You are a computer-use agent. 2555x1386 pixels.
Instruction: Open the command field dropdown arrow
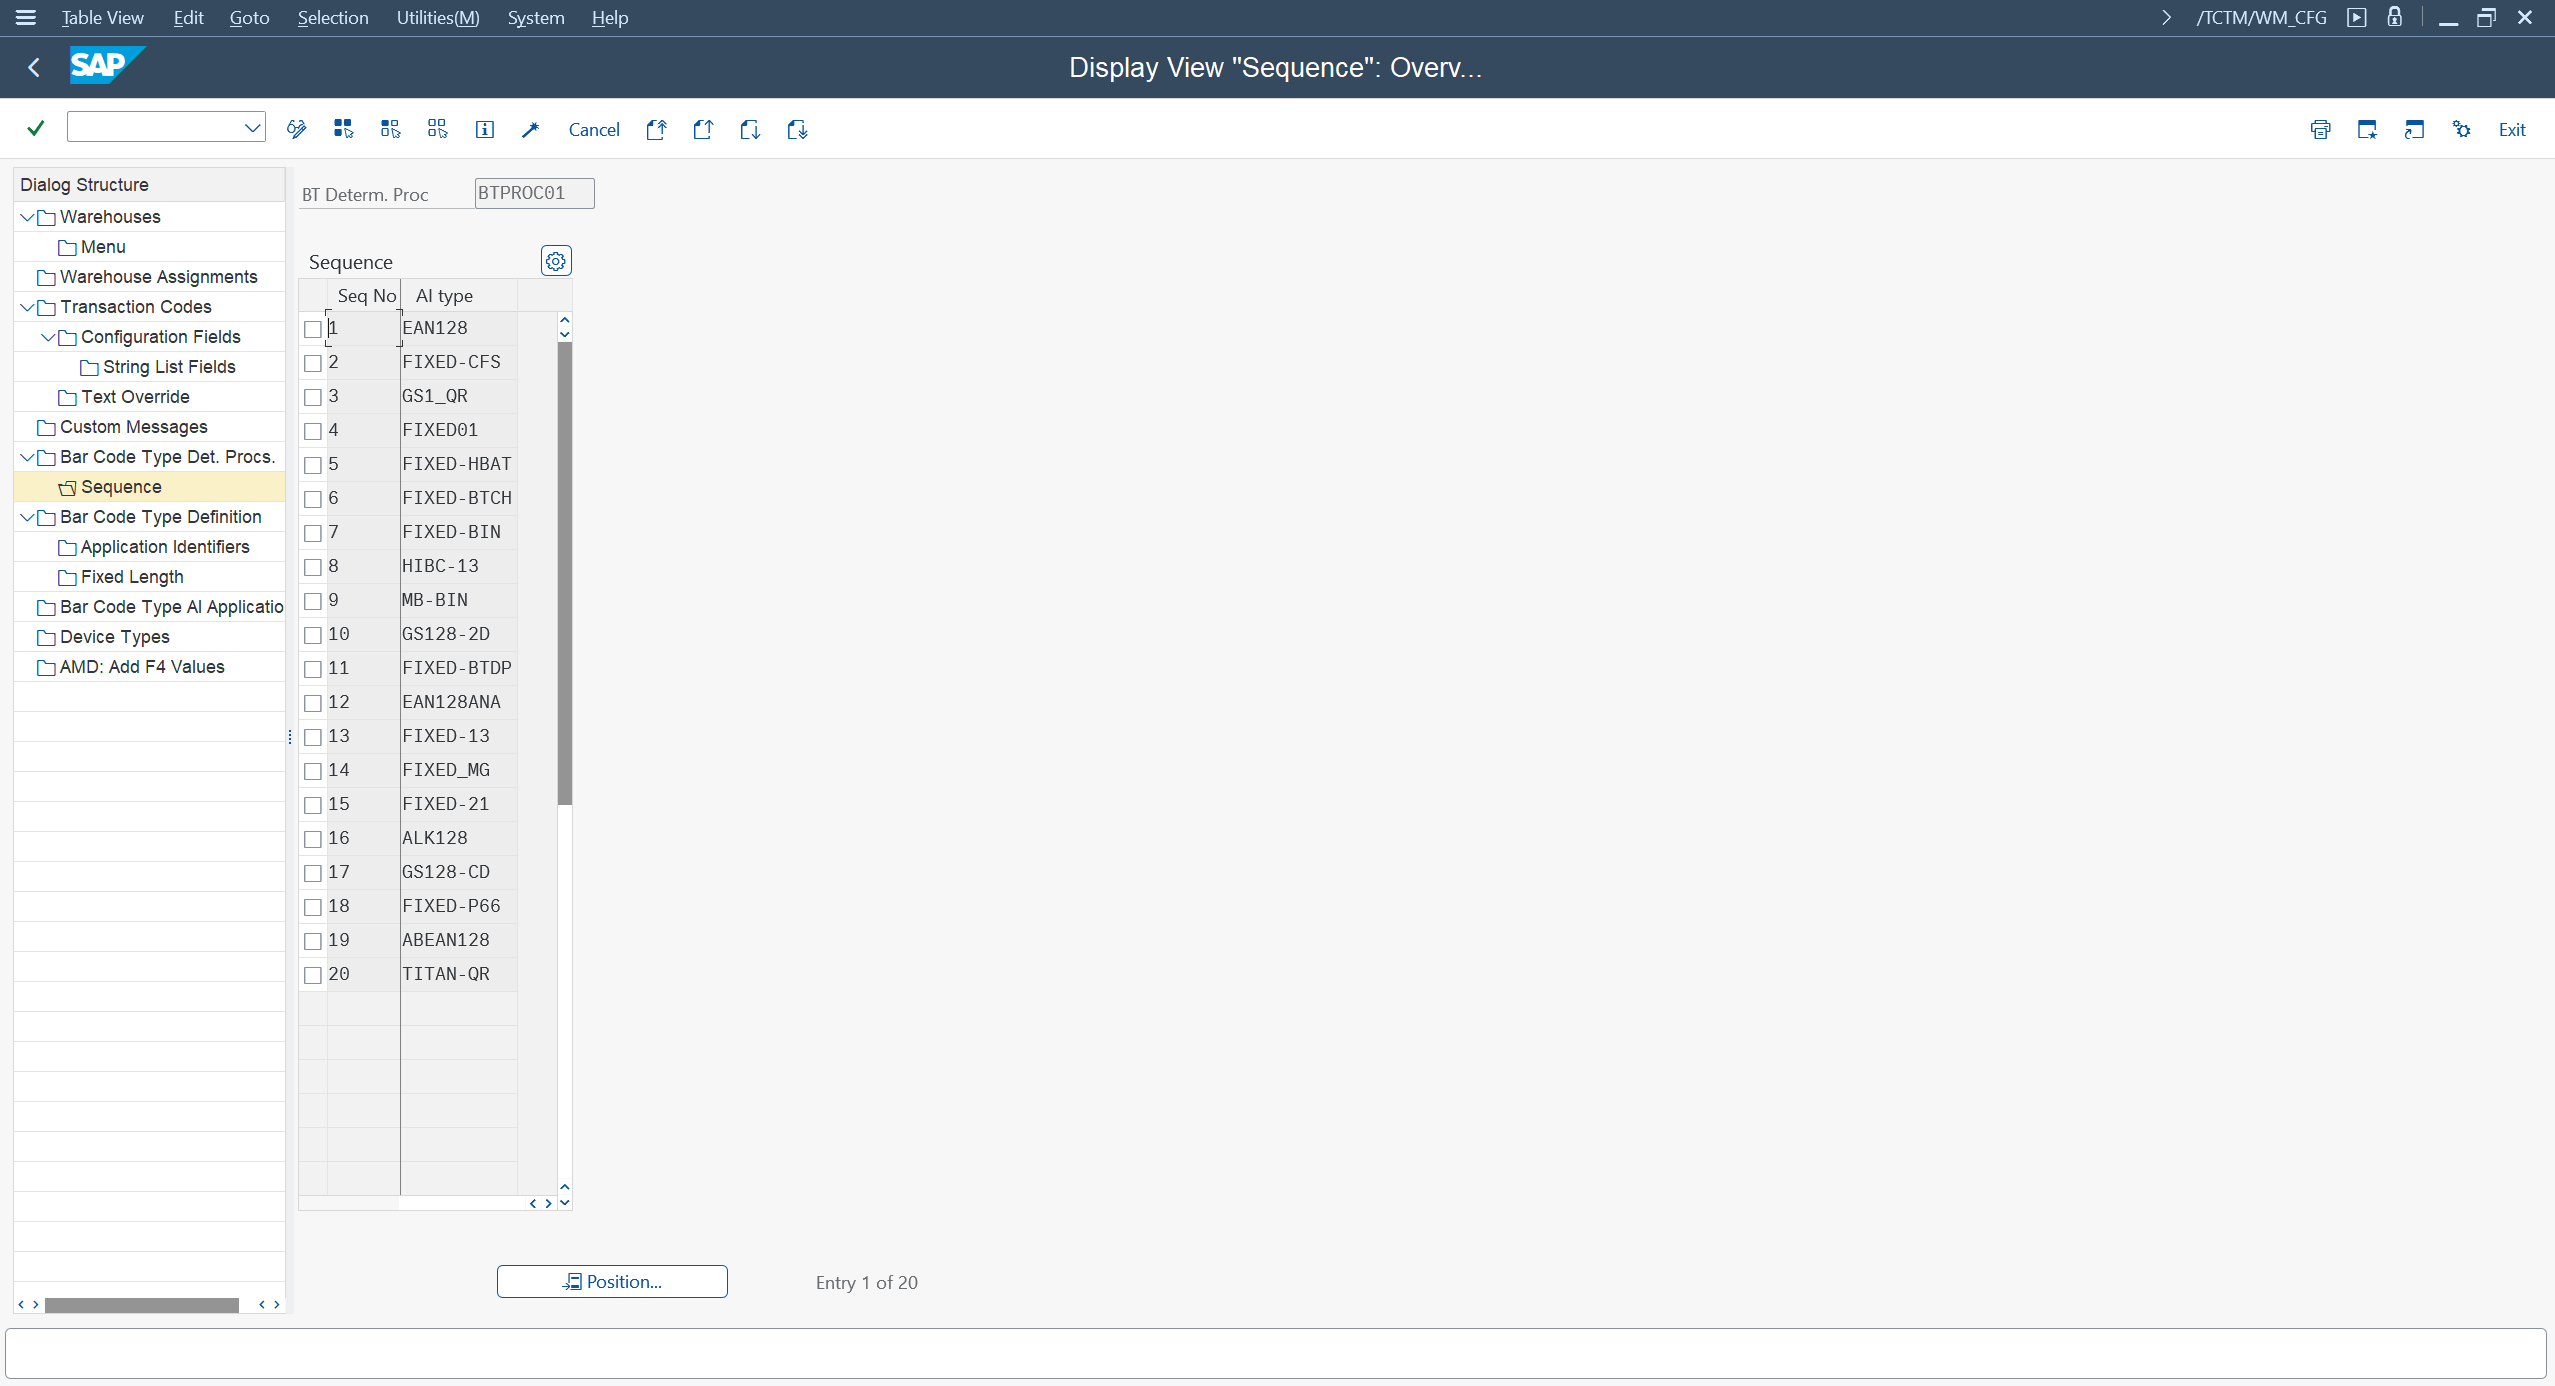pyautogui.click(x=252, y=127)
